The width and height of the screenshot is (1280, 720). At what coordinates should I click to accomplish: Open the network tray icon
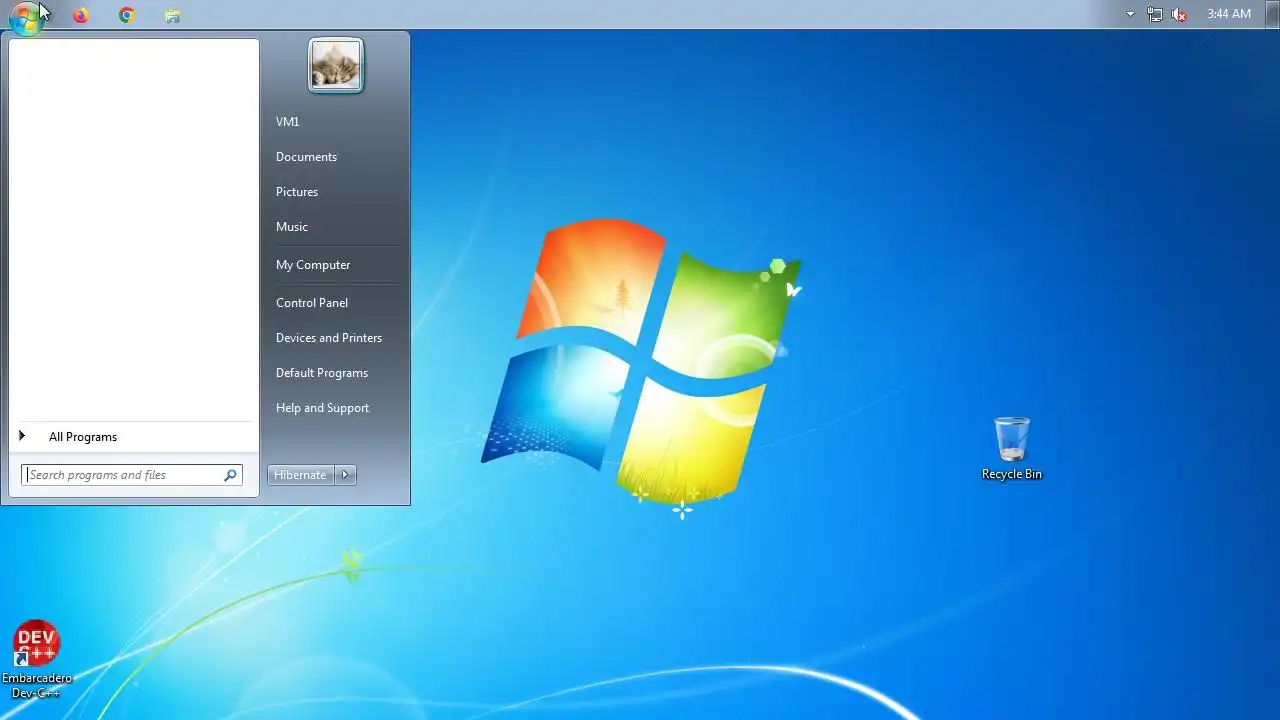(1155, 14)
